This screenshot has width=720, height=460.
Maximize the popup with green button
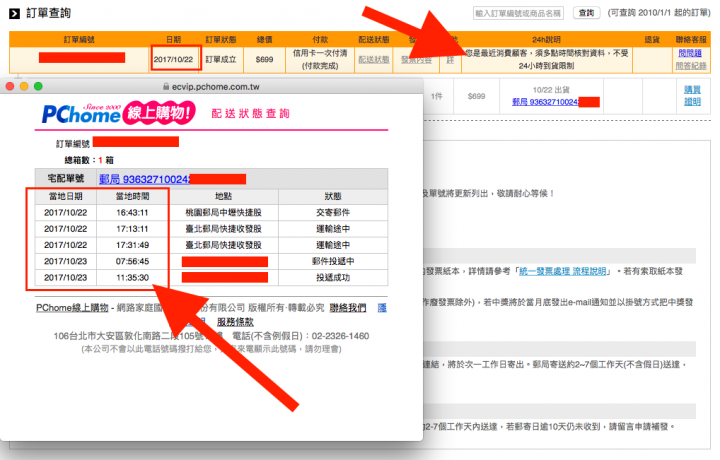tap(38, 86)
